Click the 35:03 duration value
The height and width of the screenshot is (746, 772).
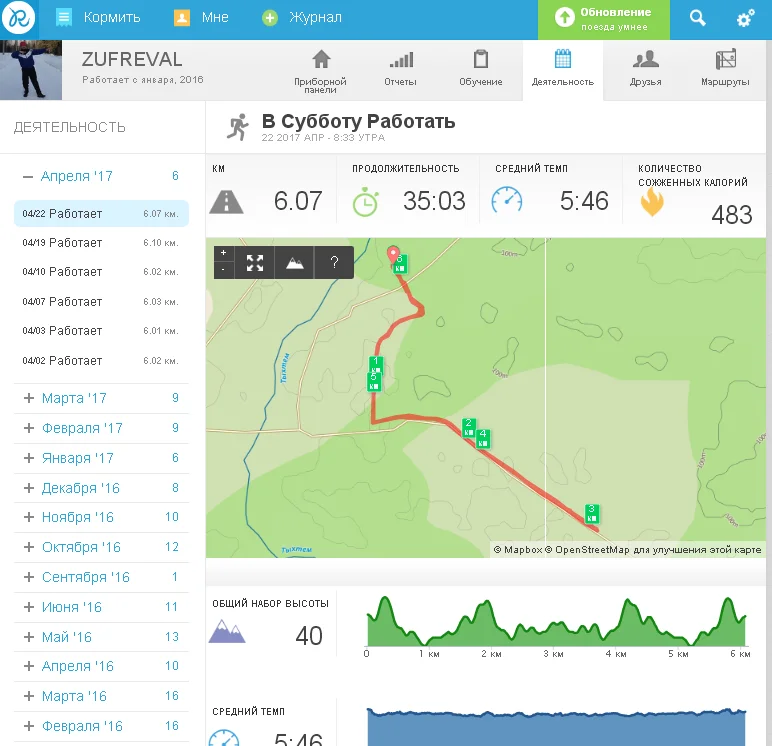[434, 201]
